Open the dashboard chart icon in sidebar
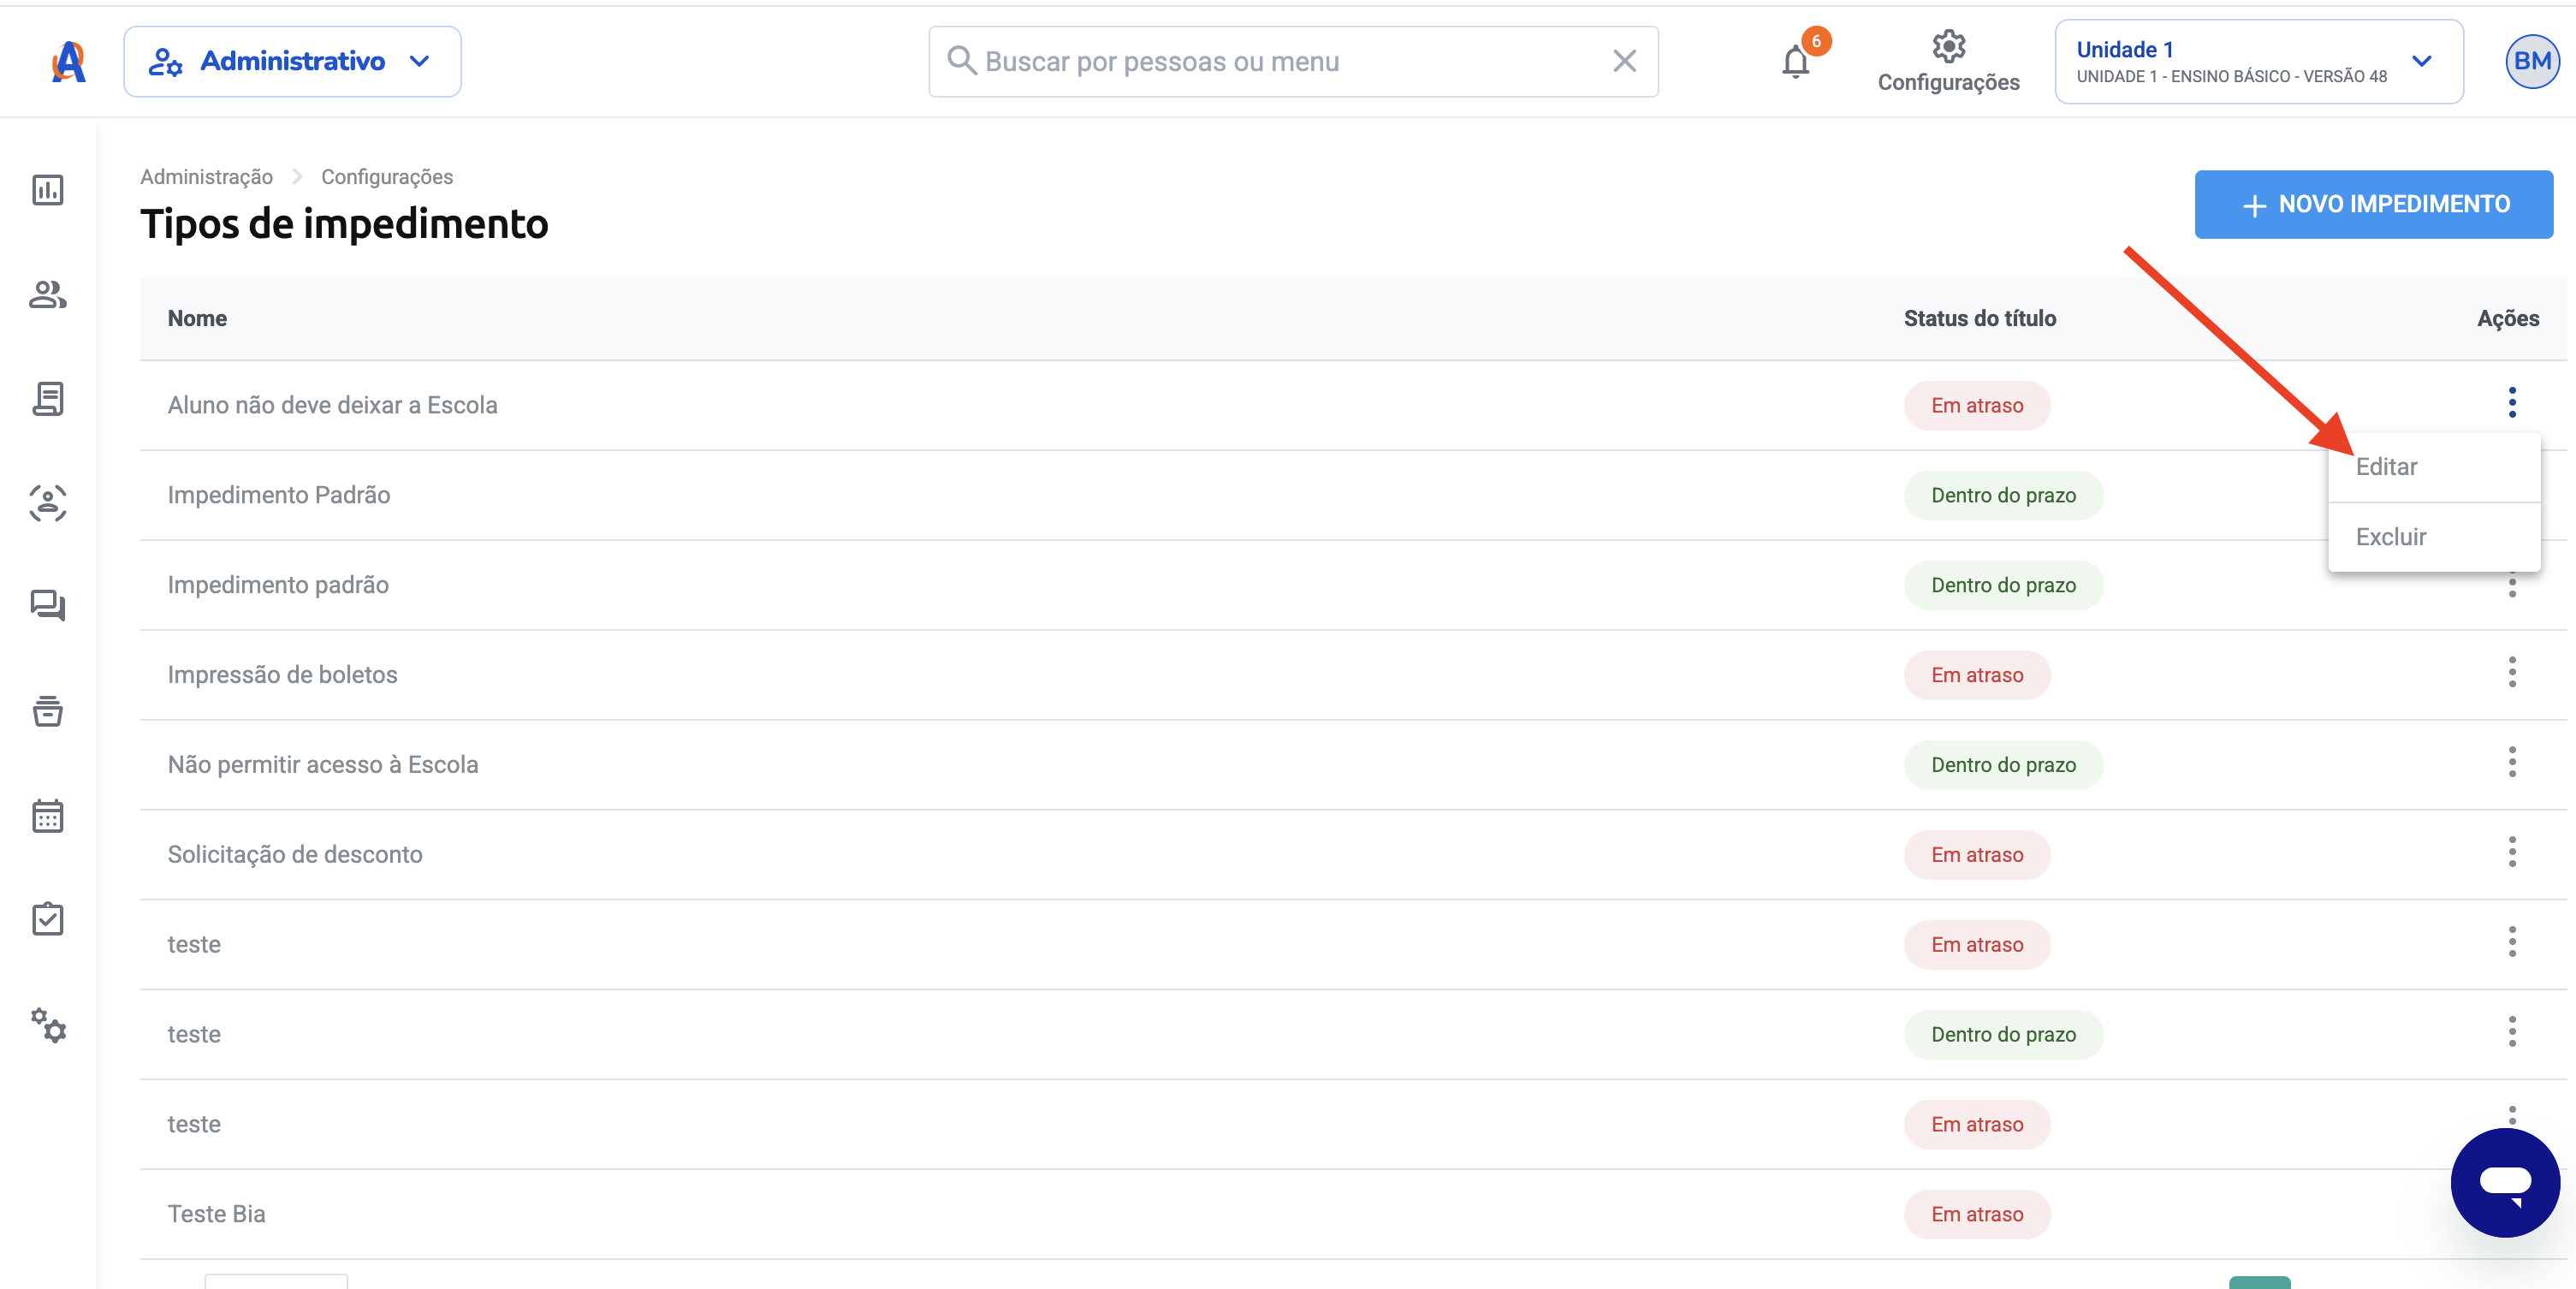This screenshot has height=1289, width=2576. [48, 190]
